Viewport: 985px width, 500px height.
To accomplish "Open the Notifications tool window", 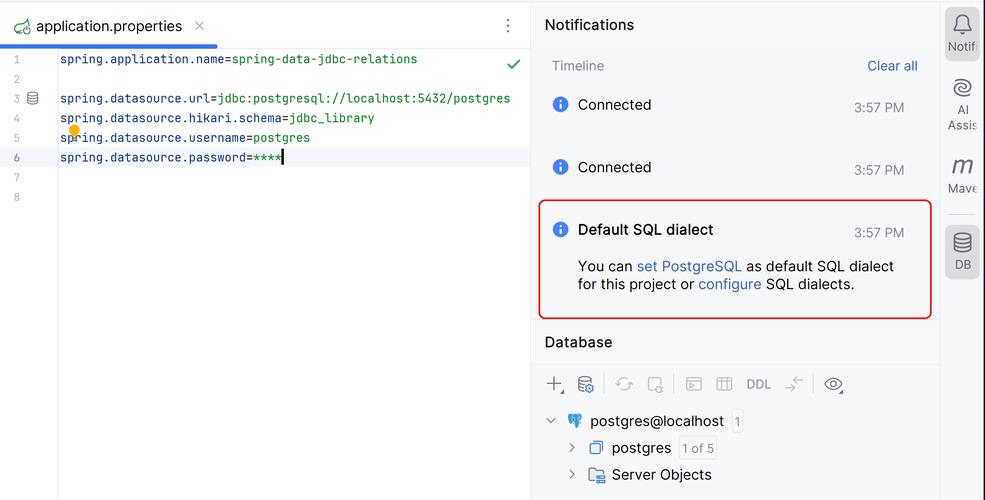I will [962, 32].
